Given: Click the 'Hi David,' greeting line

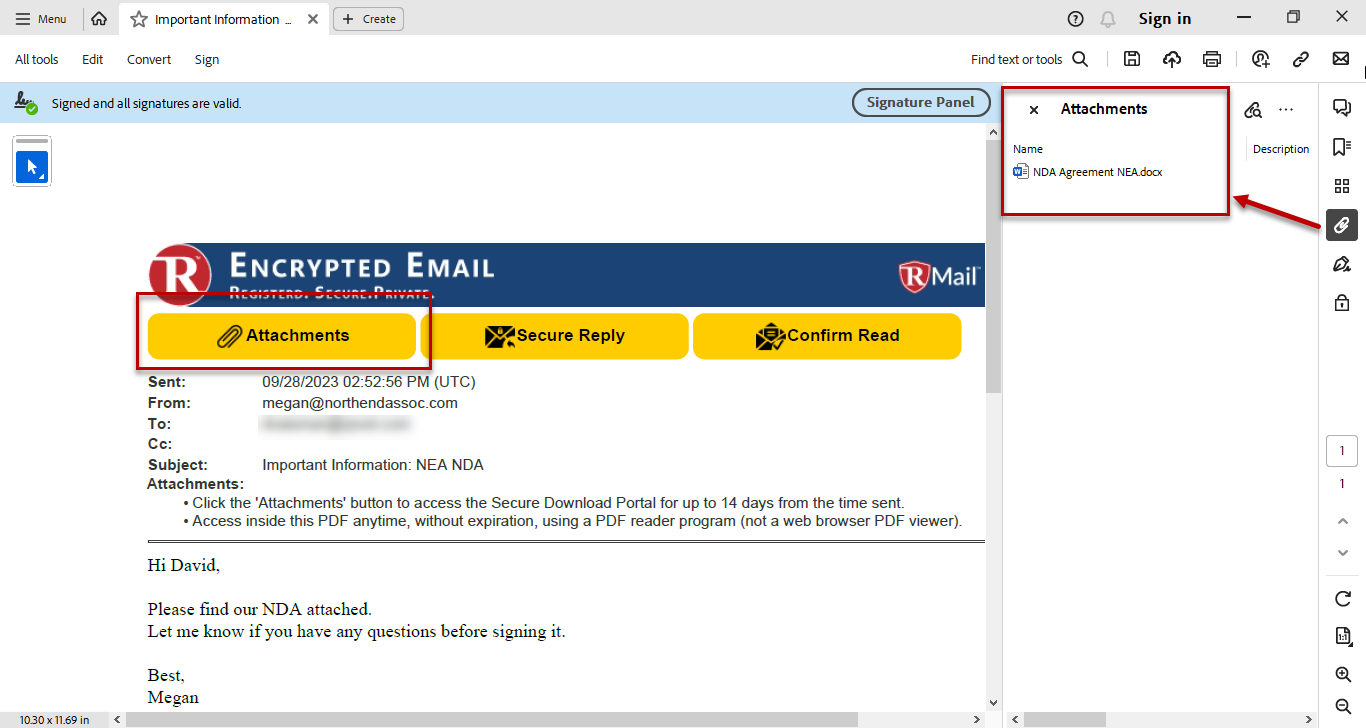Looking at the screenshot, I should tap(184, 566).
